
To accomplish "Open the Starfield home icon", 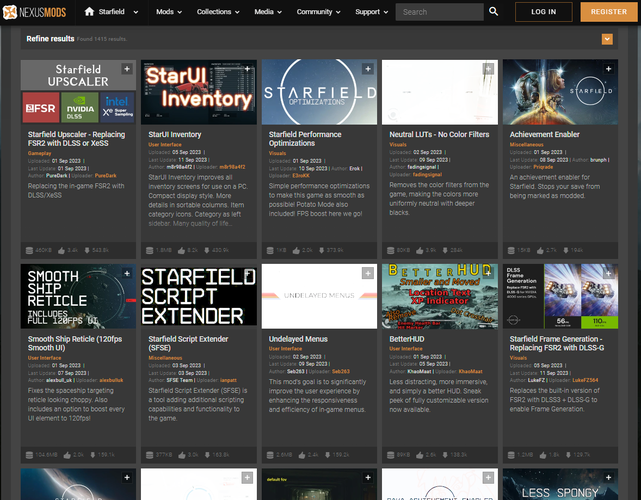I will tap(89, 11).
